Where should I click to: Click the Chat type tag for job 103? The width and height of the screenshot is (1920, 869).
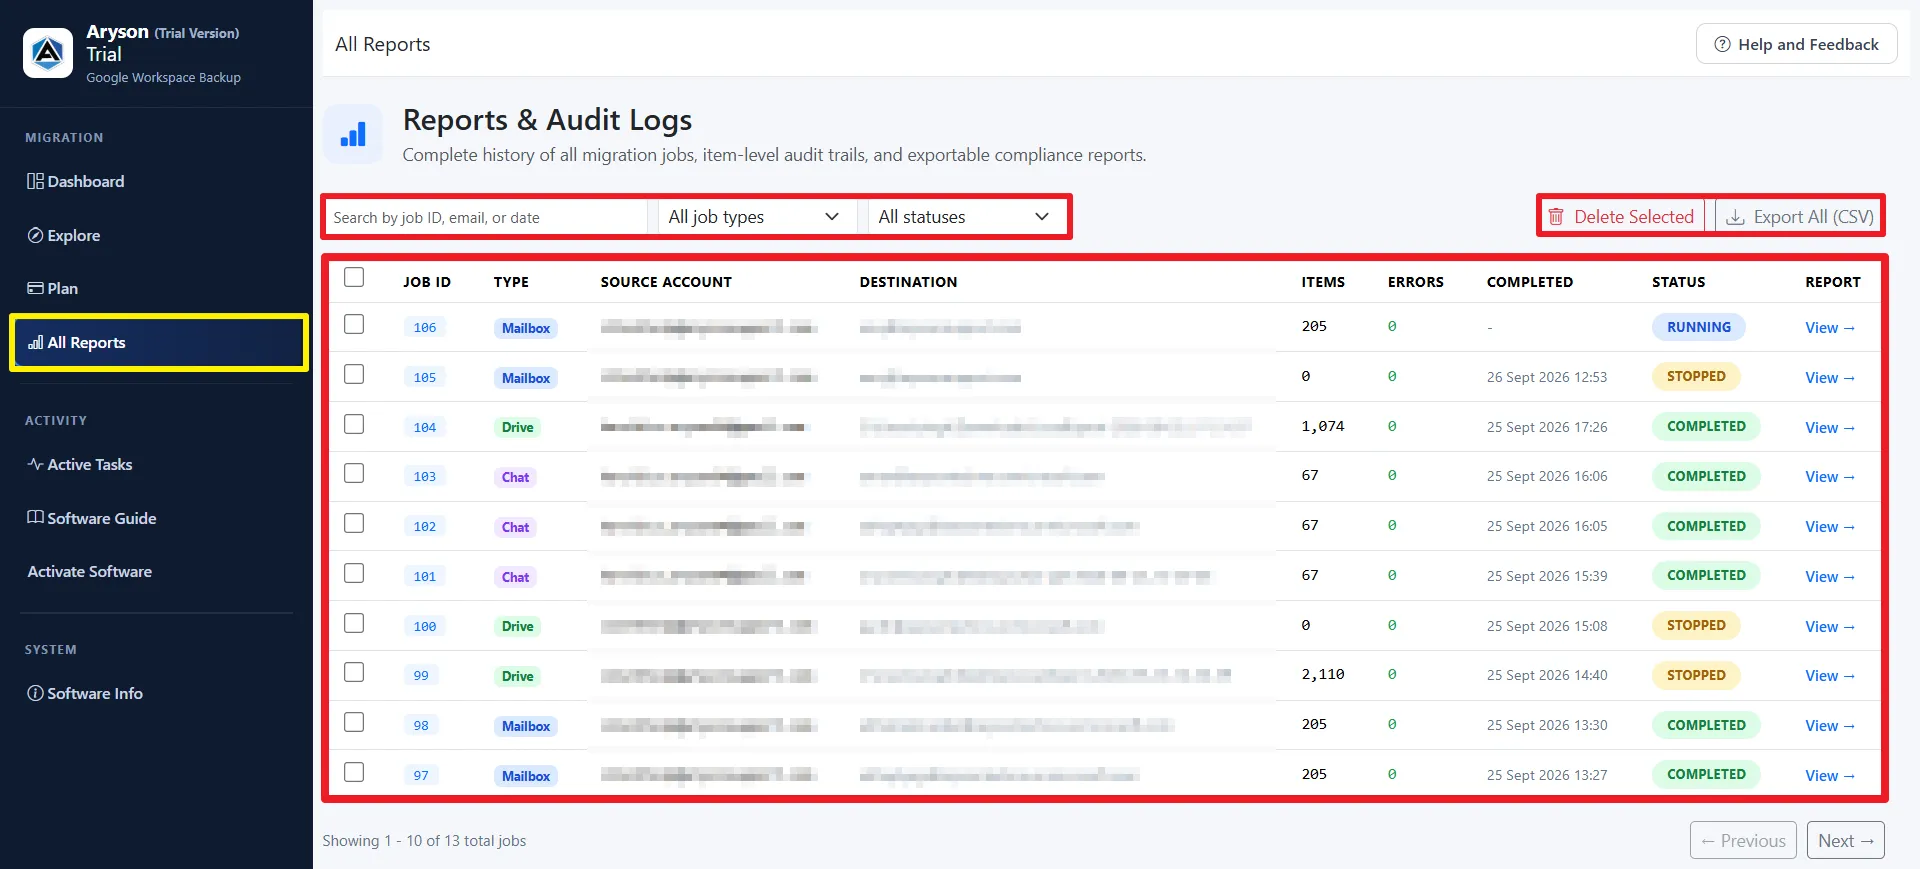coord(515,477)
